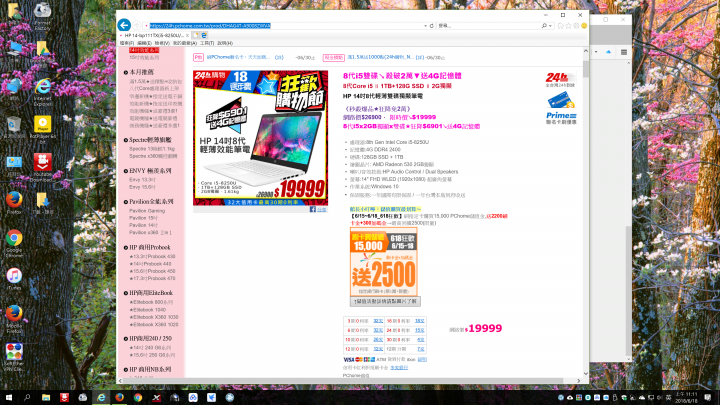Open the 檢視(V) menu

click(162, 43)
